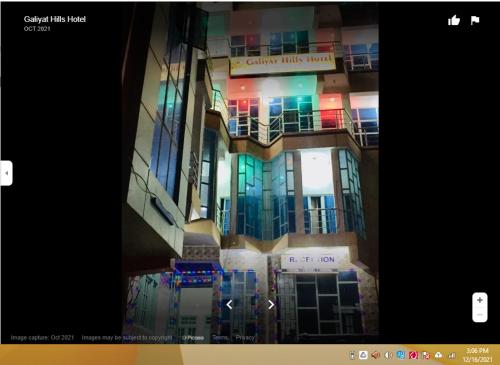Click the Galiyat Hills Hotel title
500x365 pixels.
point(55,19)
